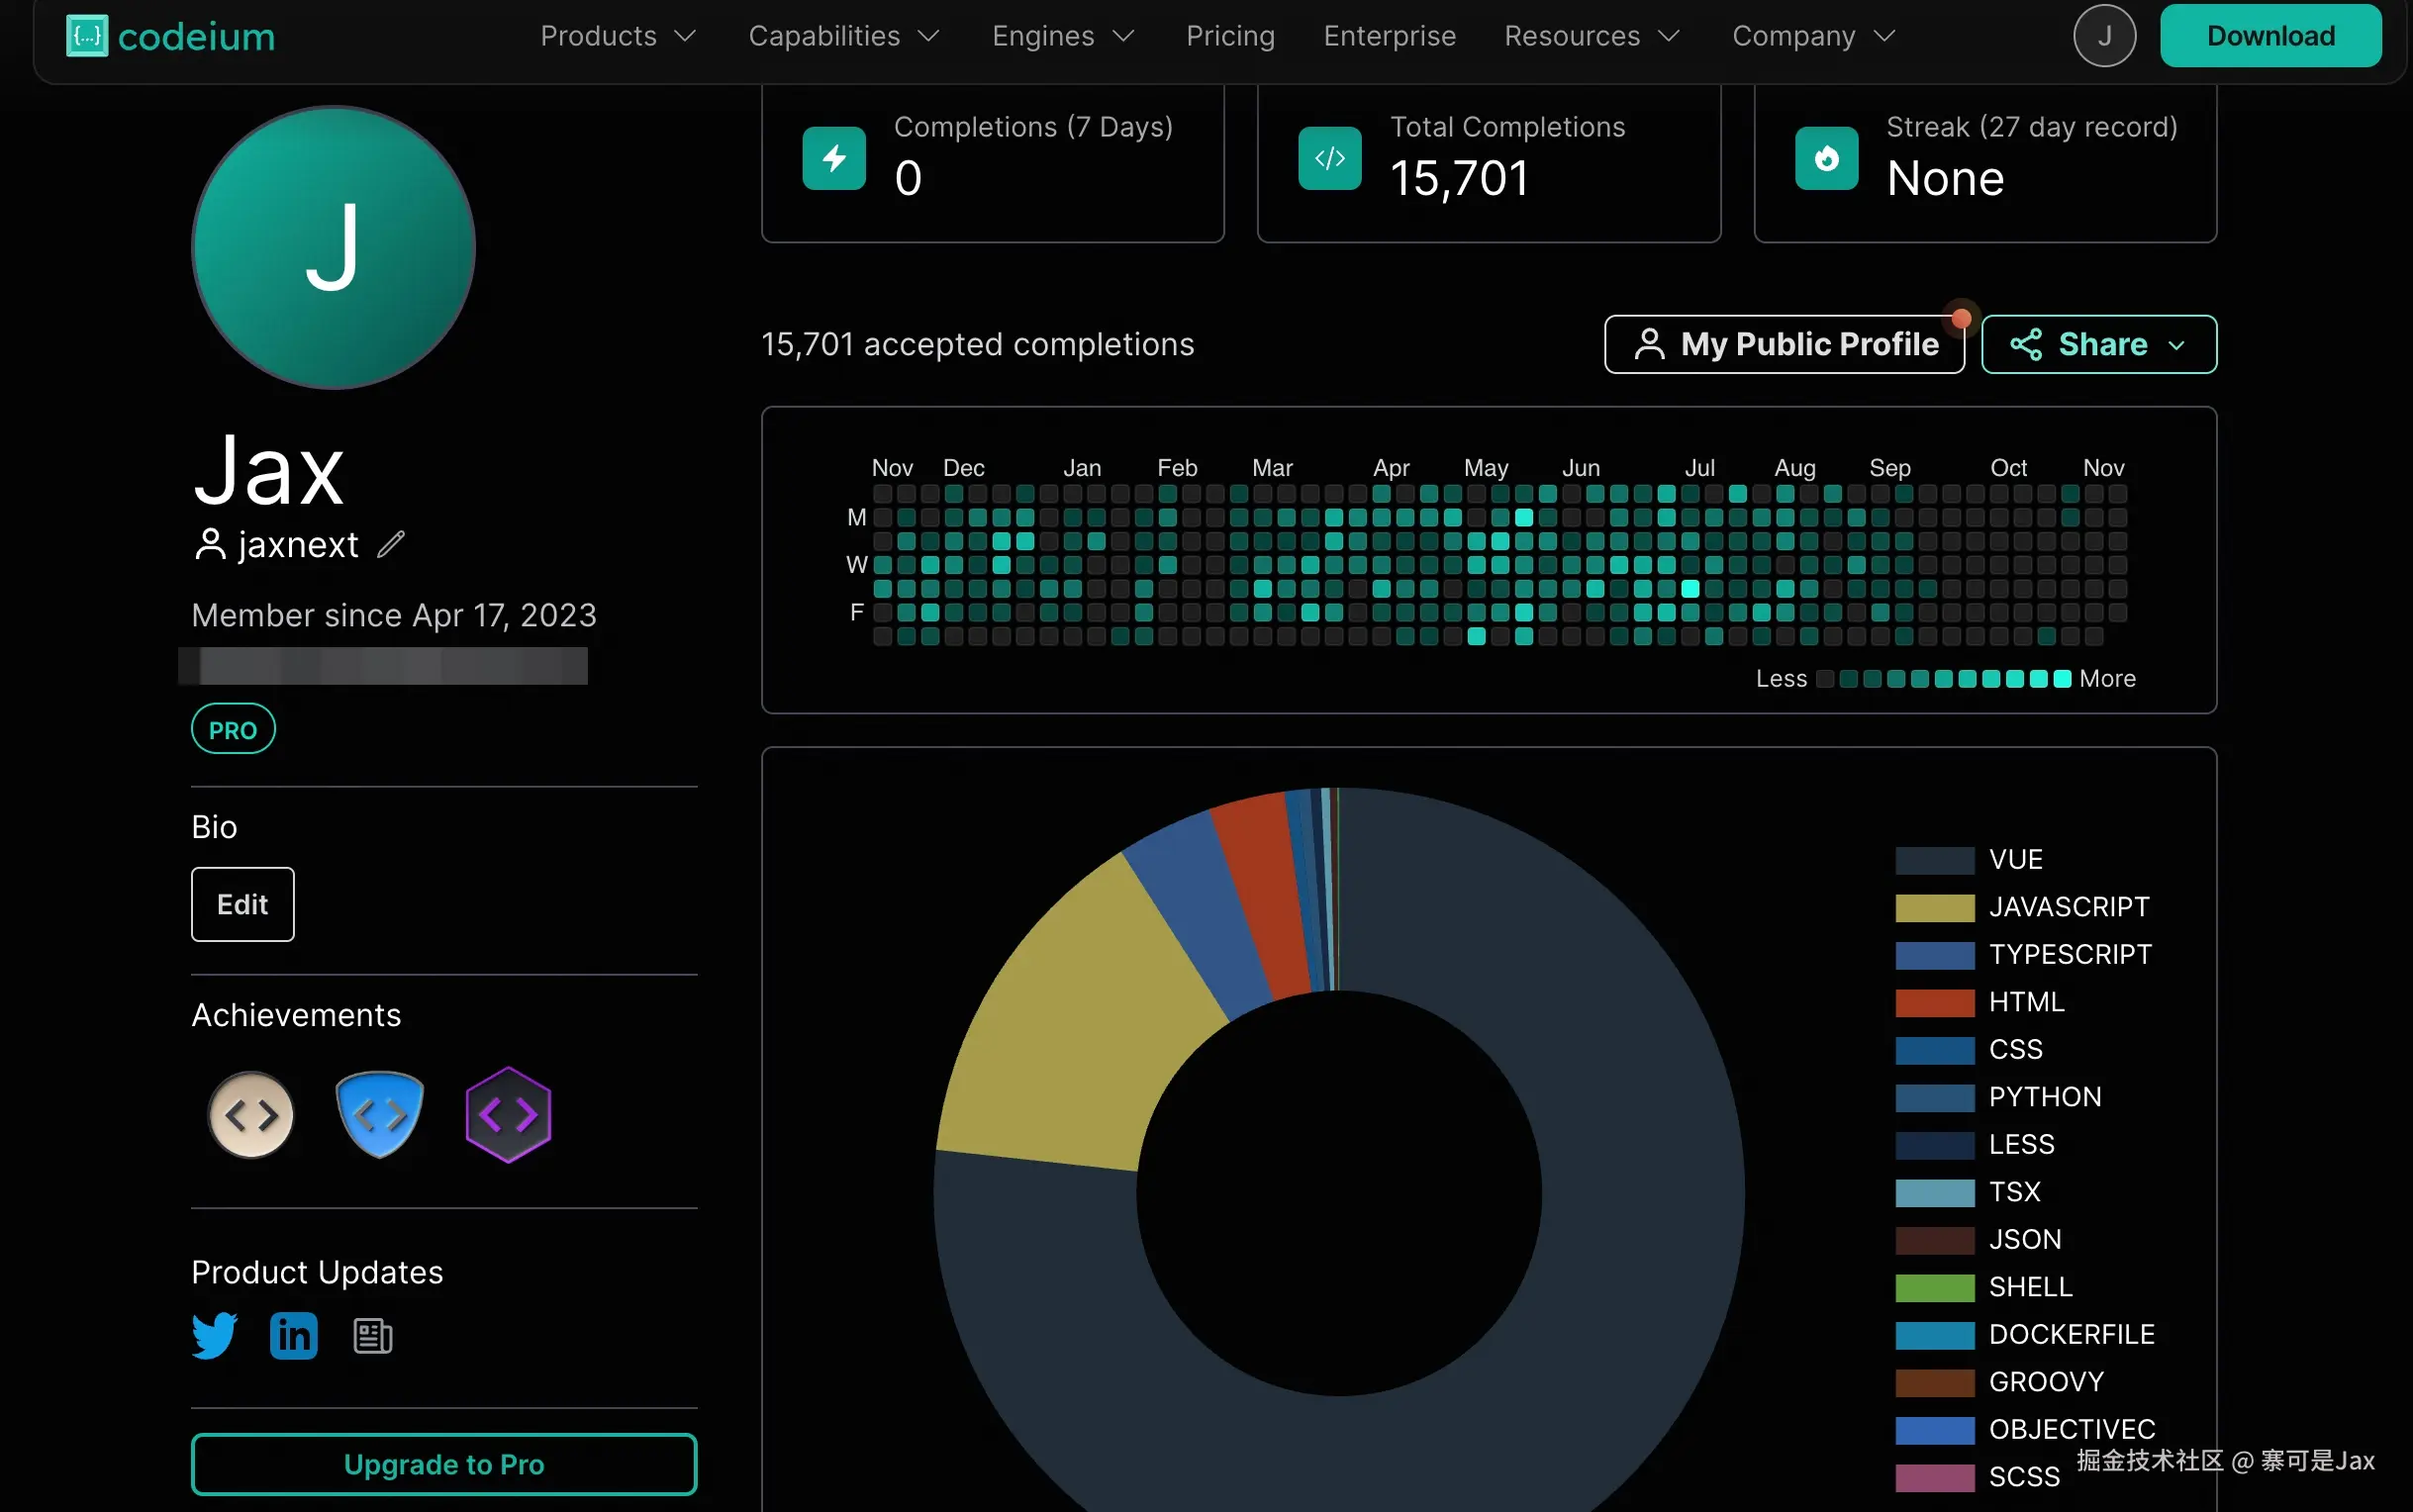The width and height of the screenshot is (2413, 1512).
Task: Expand the Products menu
Action: (x=618, y=36)
